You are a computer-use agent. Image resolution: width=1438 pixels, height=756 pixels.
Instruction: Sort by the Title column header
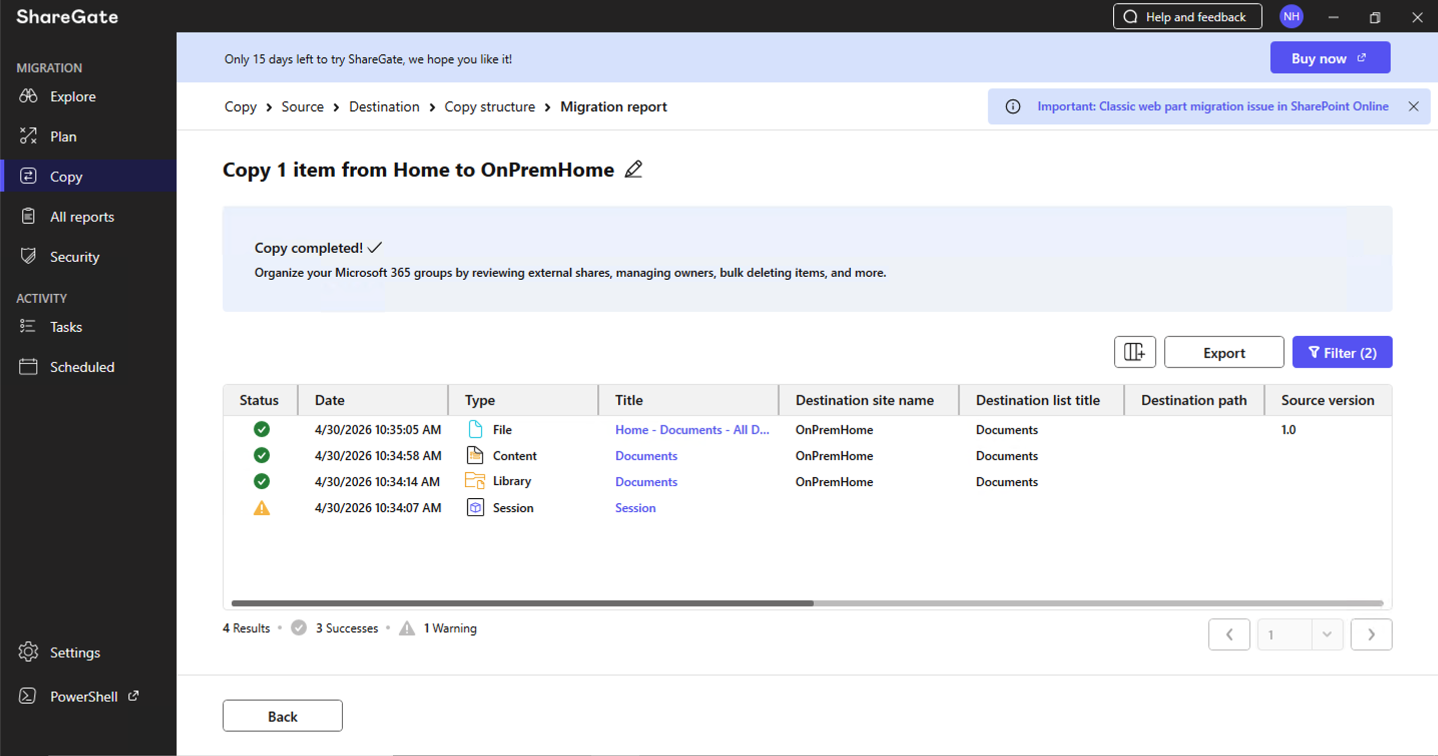pyautogui.click(x=688, y=400)
